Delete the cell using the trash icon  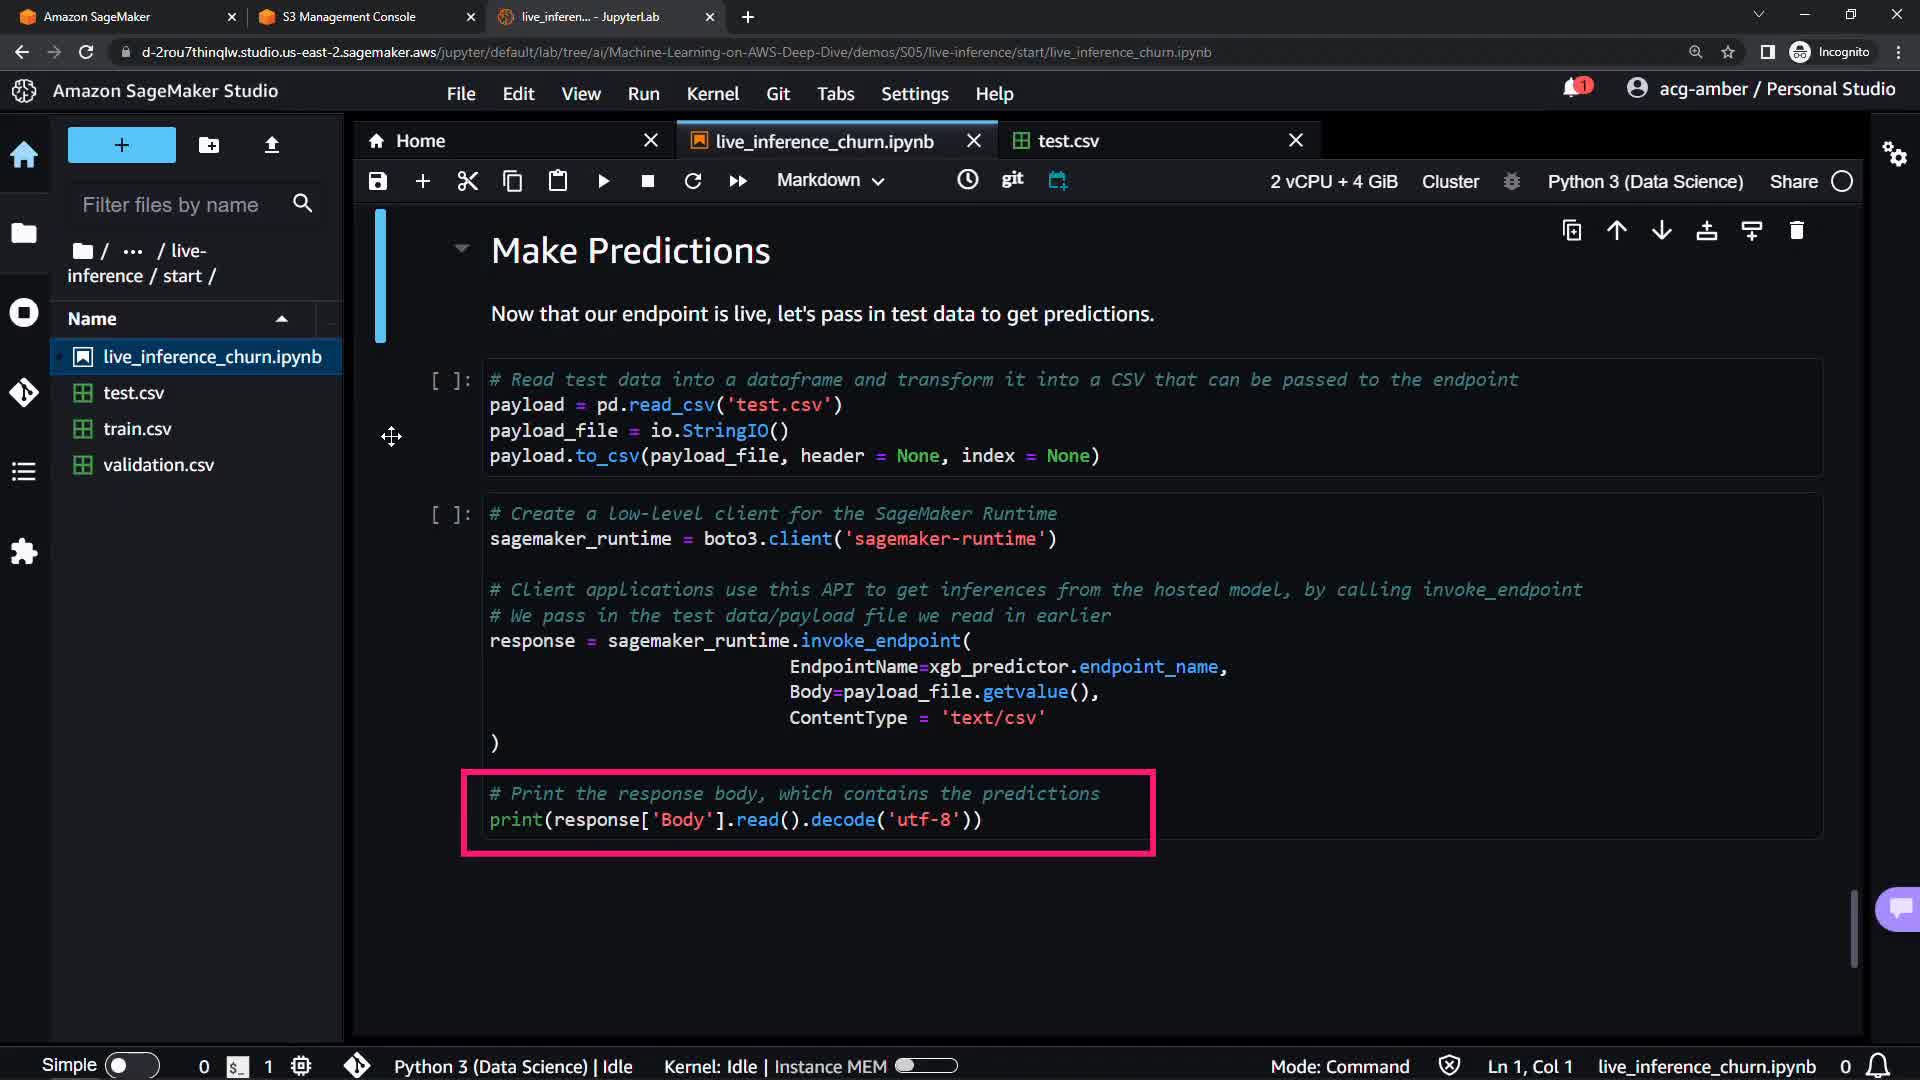point(1796,231)
